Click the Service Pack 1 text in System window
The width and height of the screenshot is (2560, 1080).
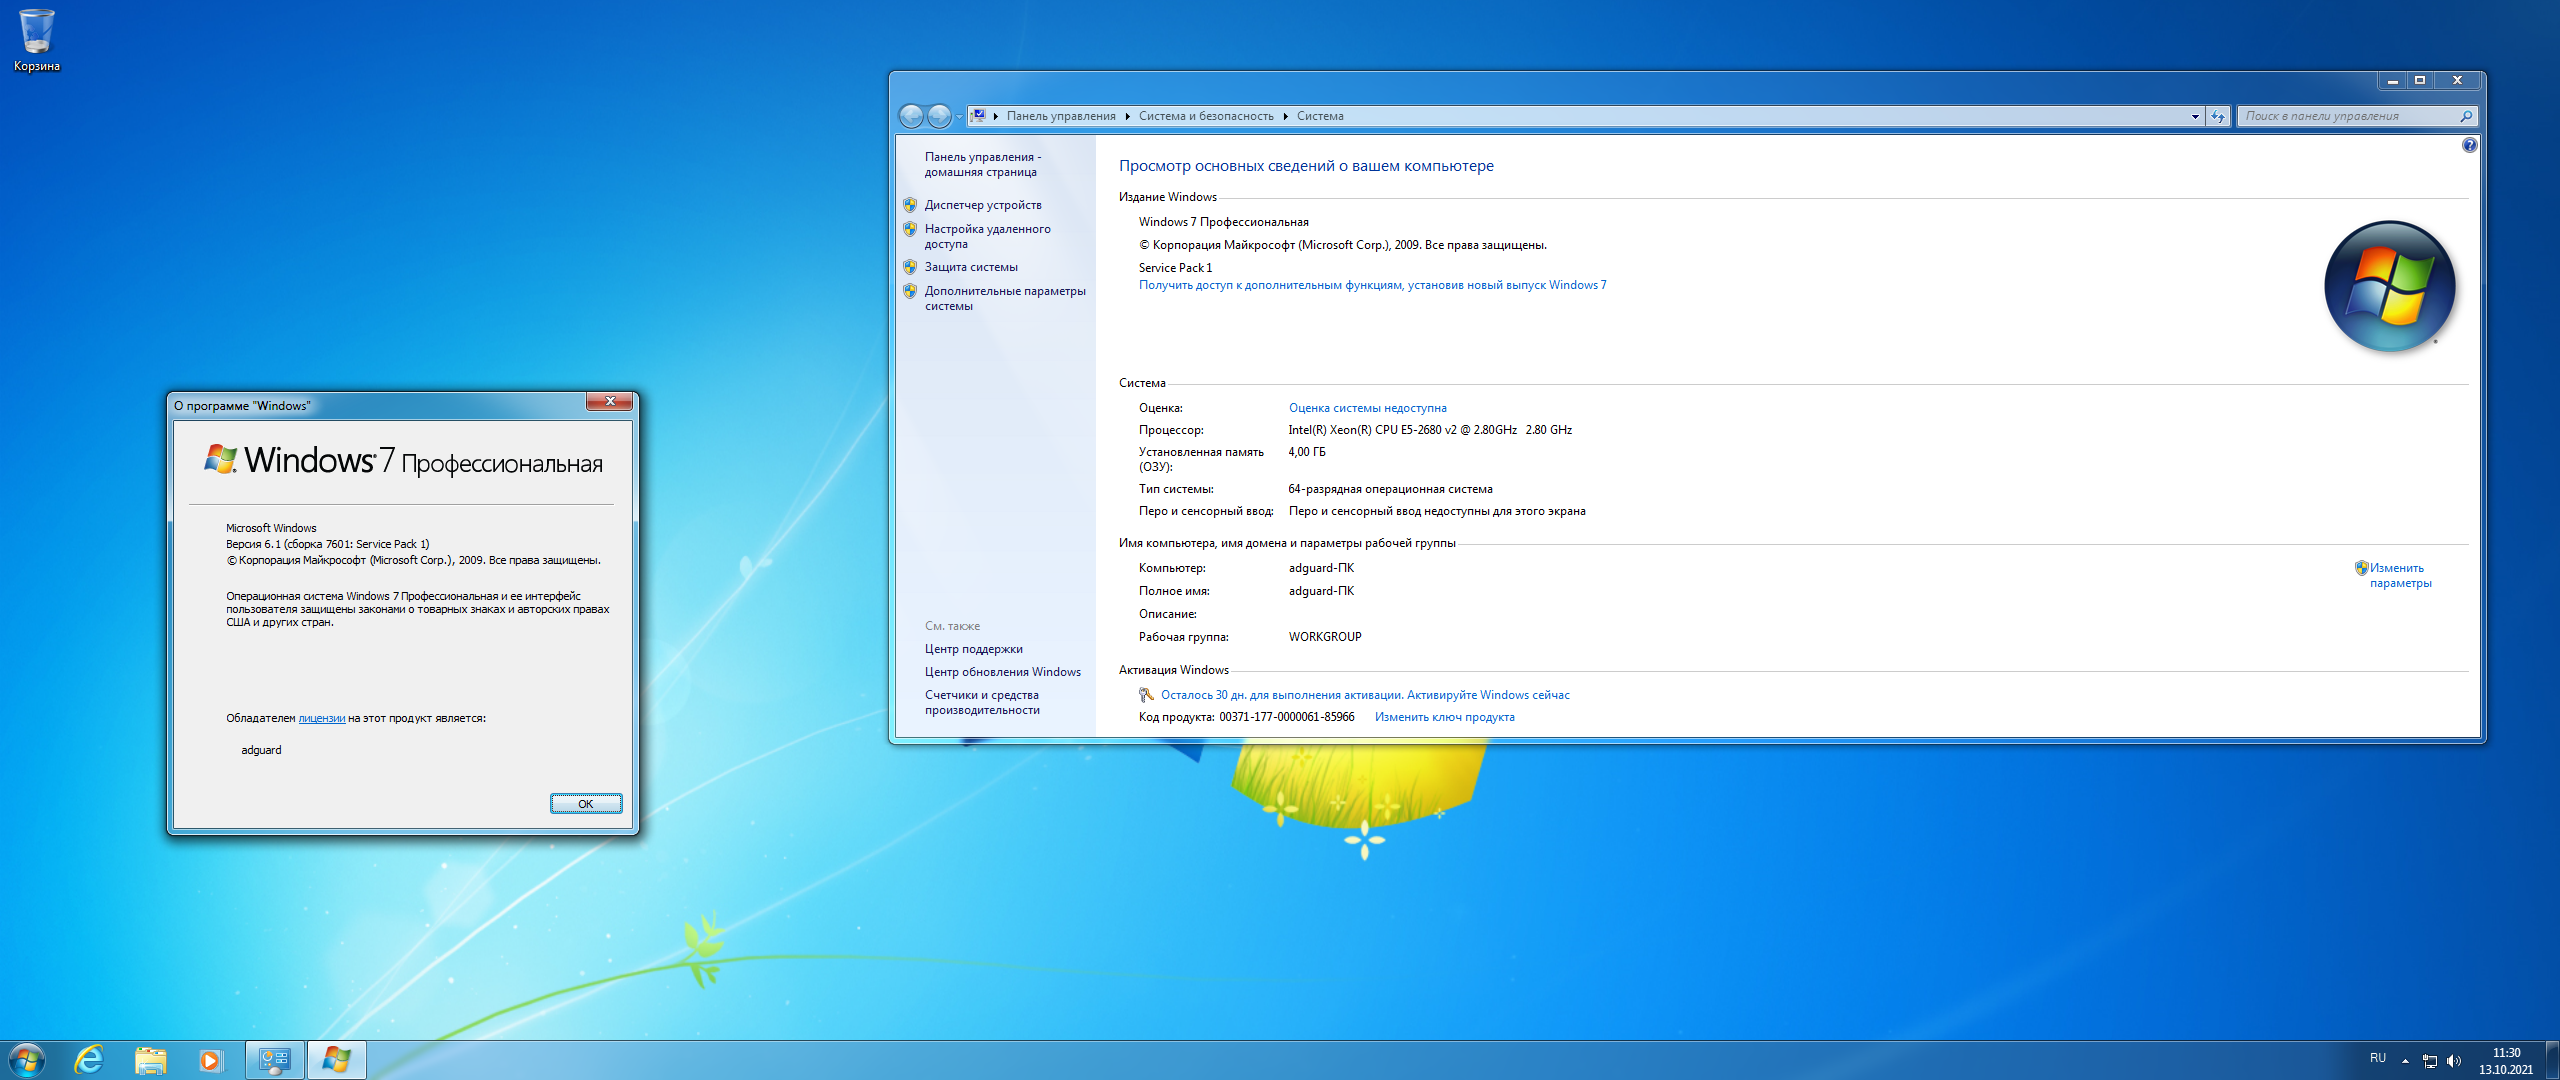tap(1175, 268)
